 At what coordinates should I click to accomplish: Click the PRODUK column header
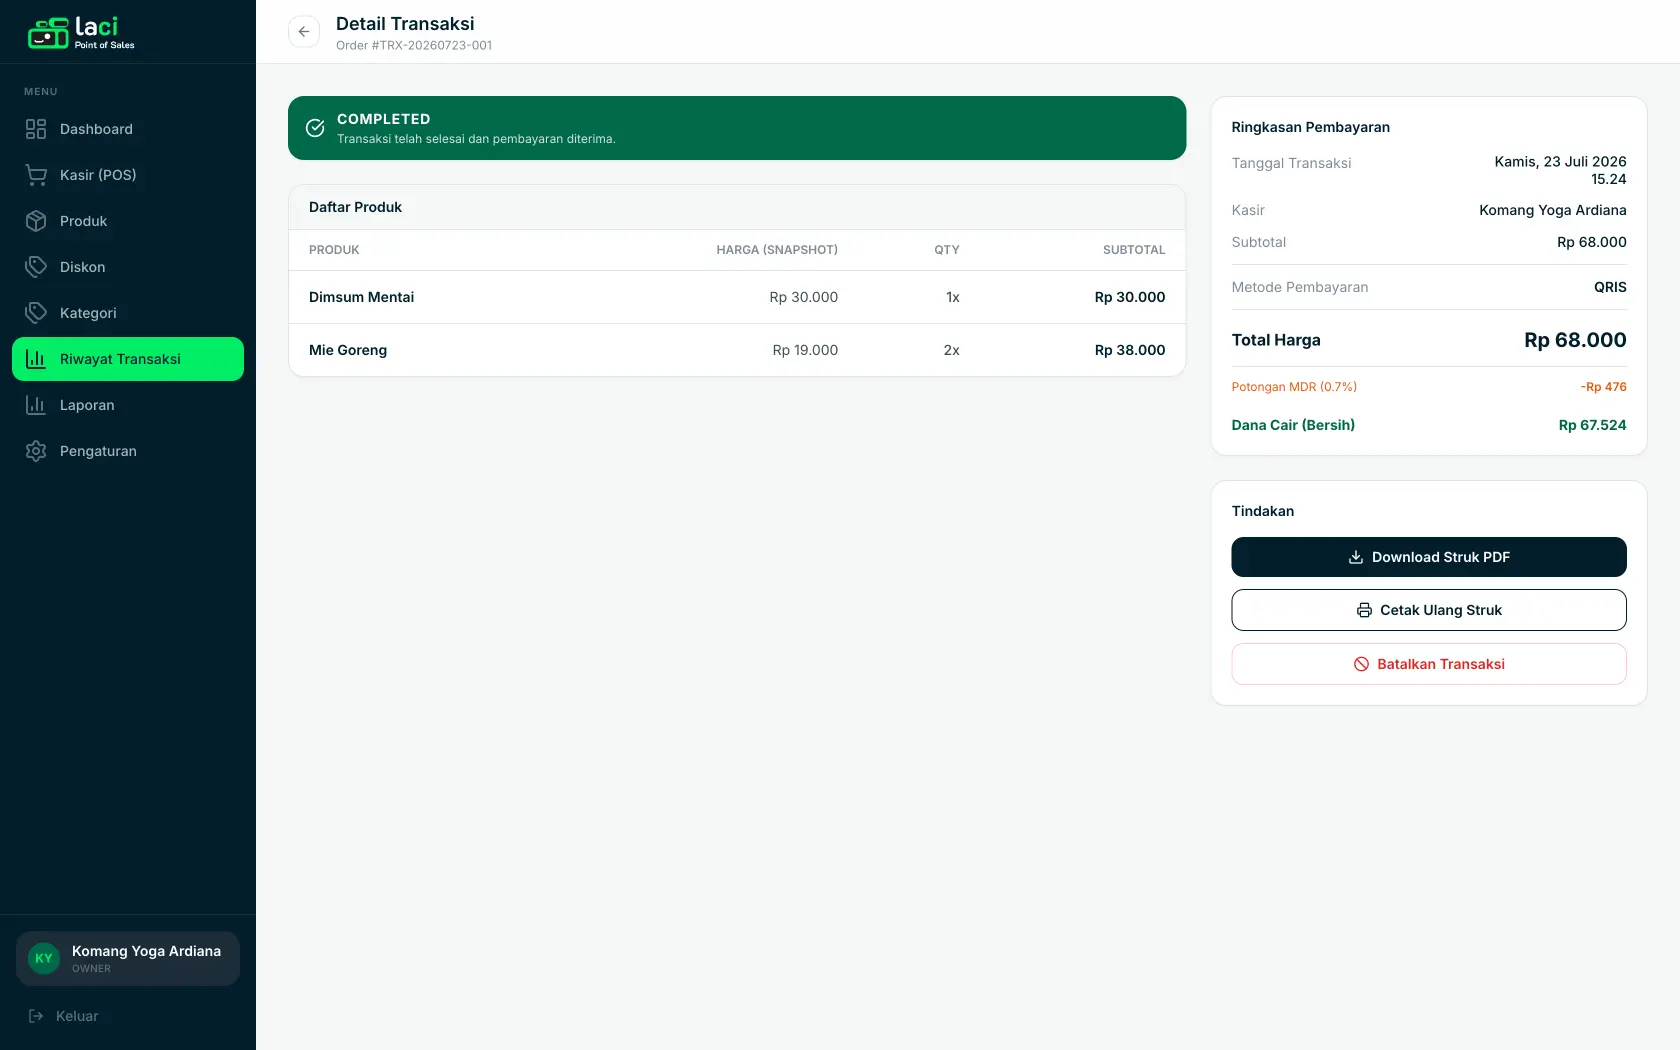[x=334, y=250]
